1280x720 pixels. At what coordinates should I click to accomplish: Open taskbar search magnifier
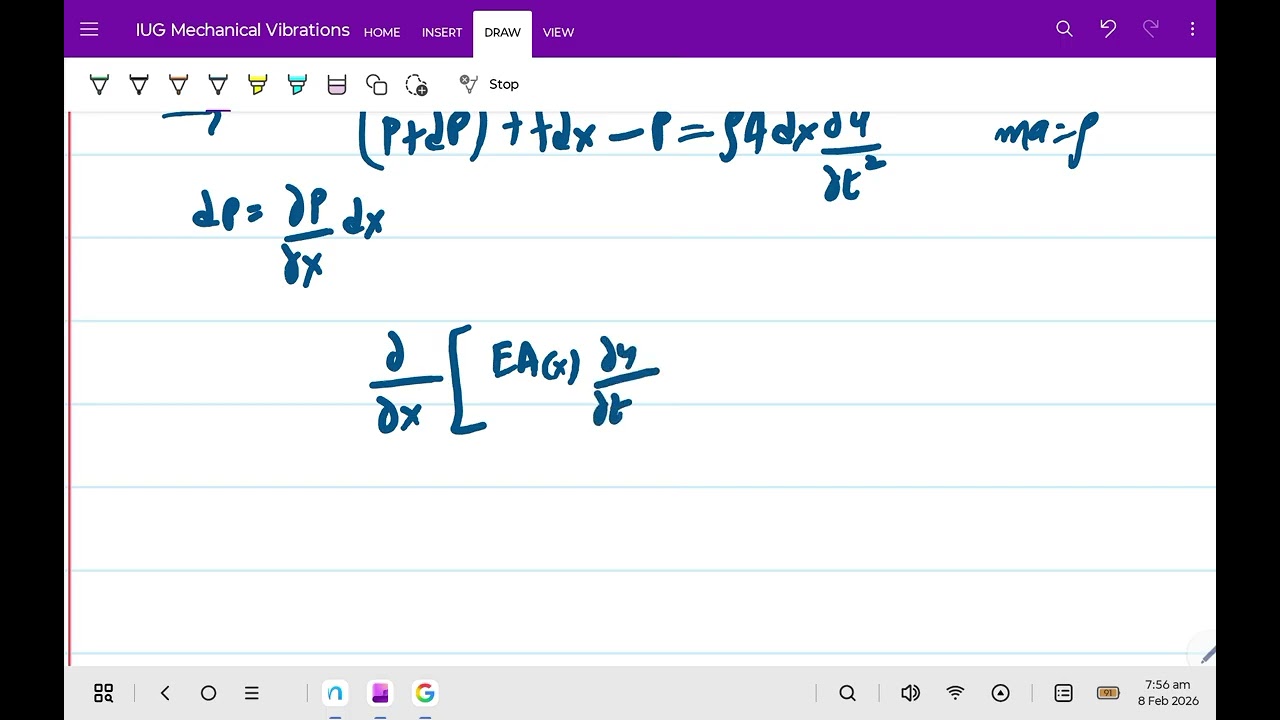coord(848,693)
